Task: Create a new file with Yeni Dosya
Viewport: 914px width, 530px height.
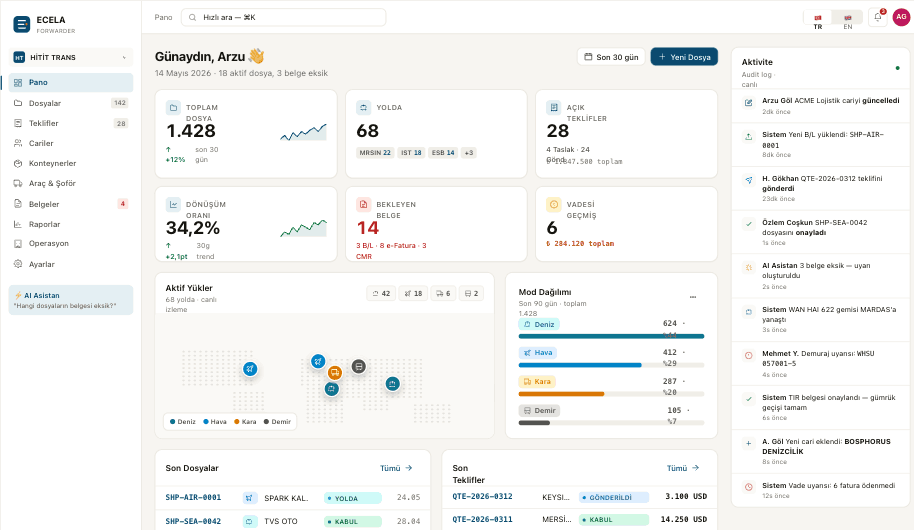Action: pyautogui.click(x=684, y=57)
